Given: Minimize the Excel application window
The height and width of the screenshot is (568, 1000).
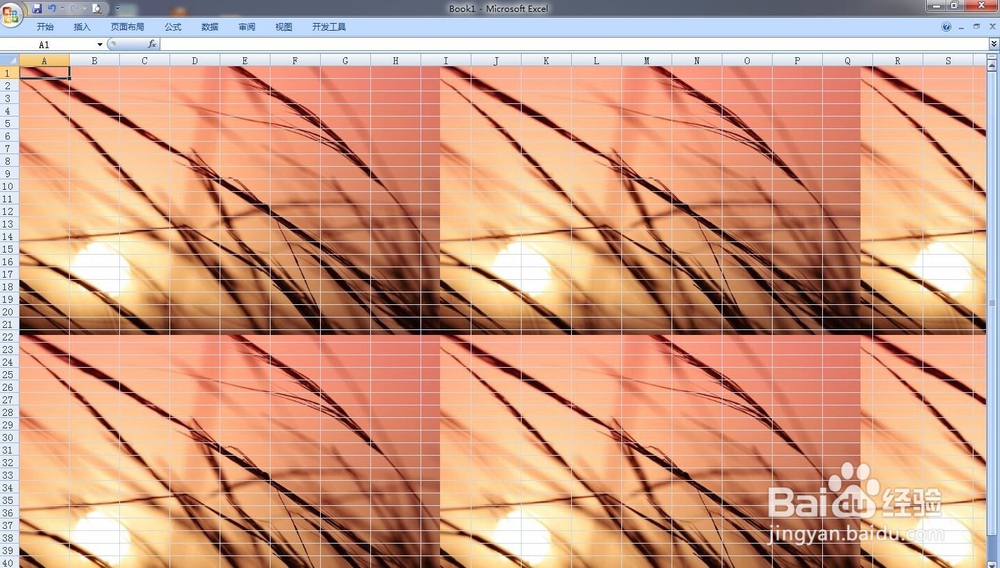Looking at the screenshot, I should (x=936, y=6).
